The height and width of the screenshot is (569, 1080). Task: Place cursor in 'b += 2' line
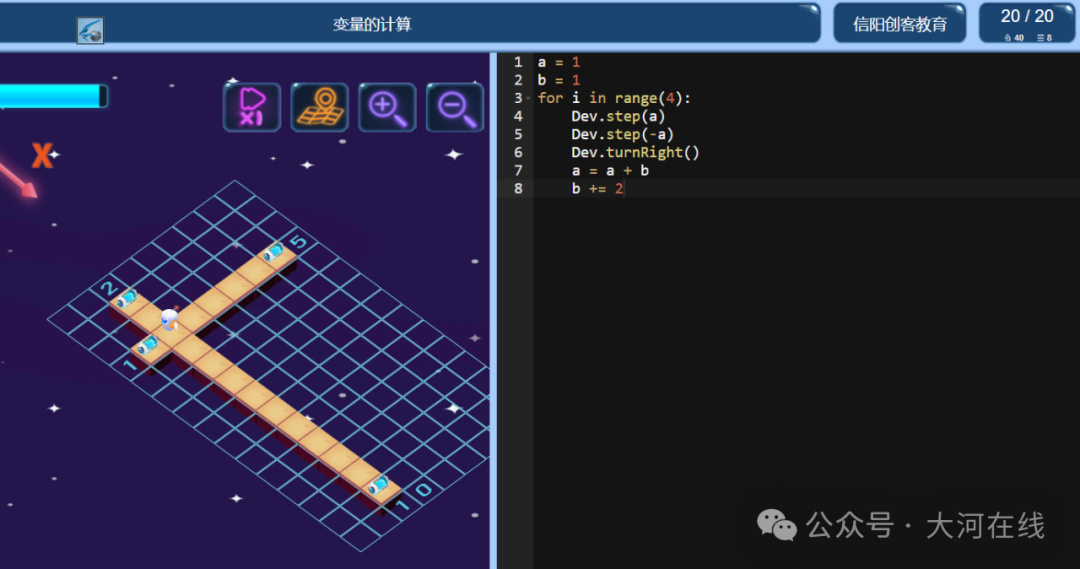pyautogui.click(x=597, y=188)
